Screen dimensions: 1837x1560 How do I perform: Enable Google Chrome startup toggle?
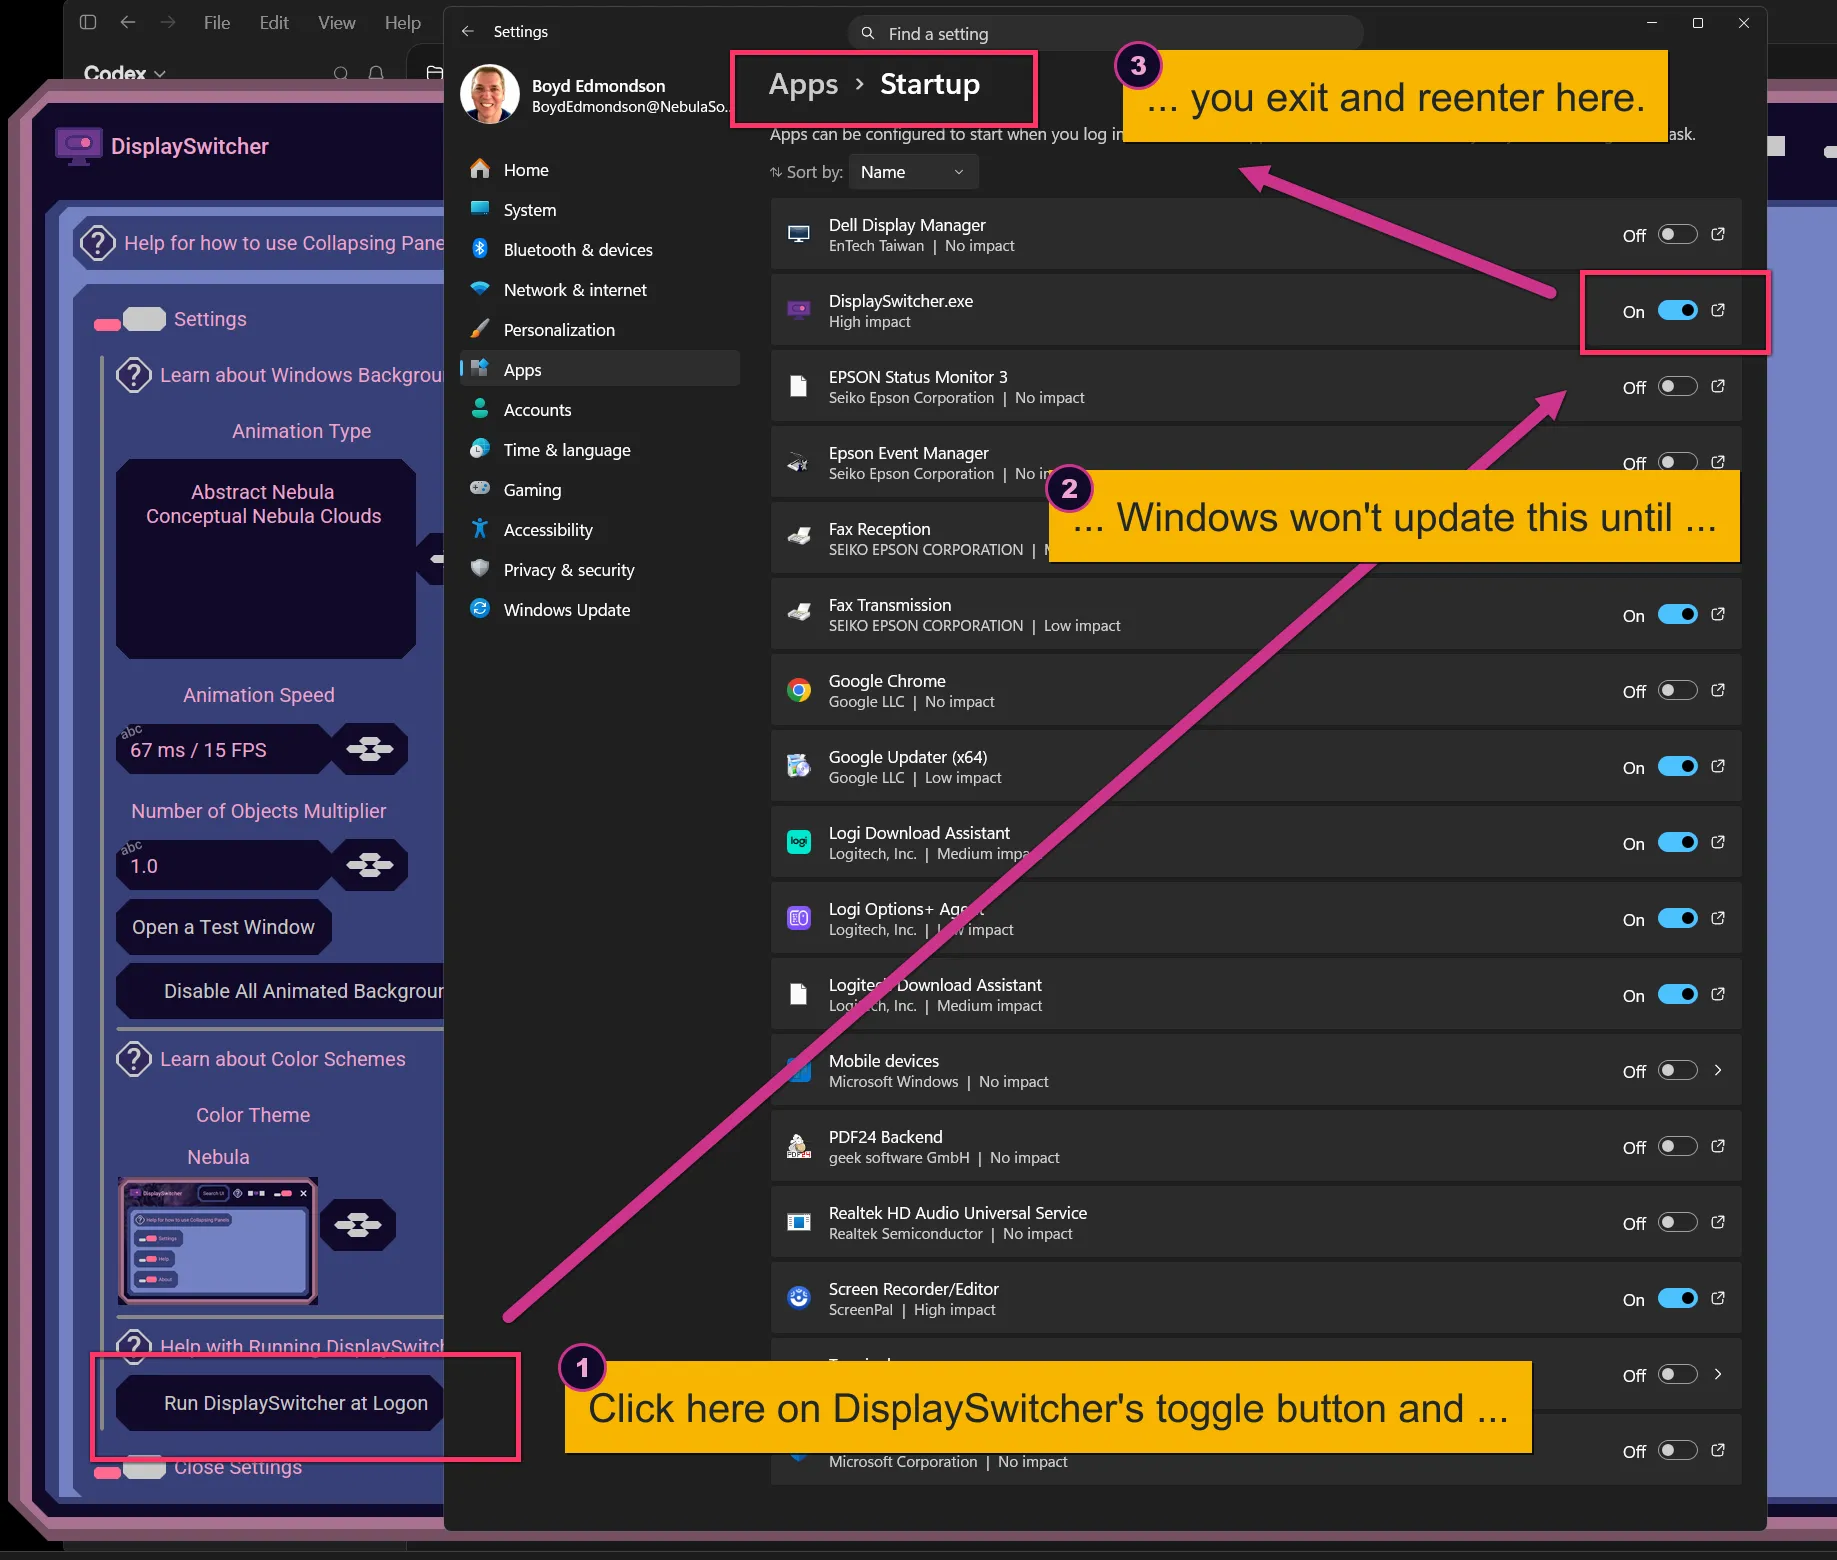[x=1678, y=690]
